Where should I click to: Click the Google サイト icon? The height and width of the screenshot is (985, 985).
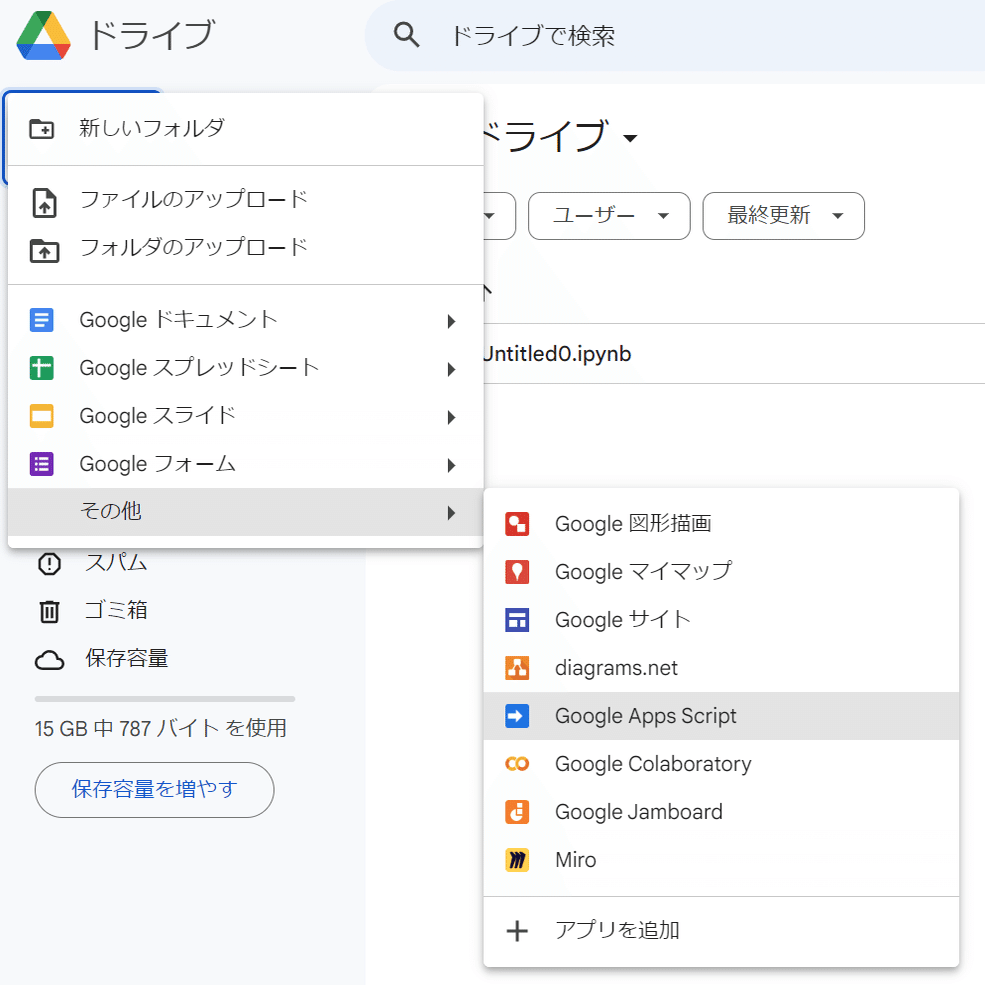tap(517, 620)
